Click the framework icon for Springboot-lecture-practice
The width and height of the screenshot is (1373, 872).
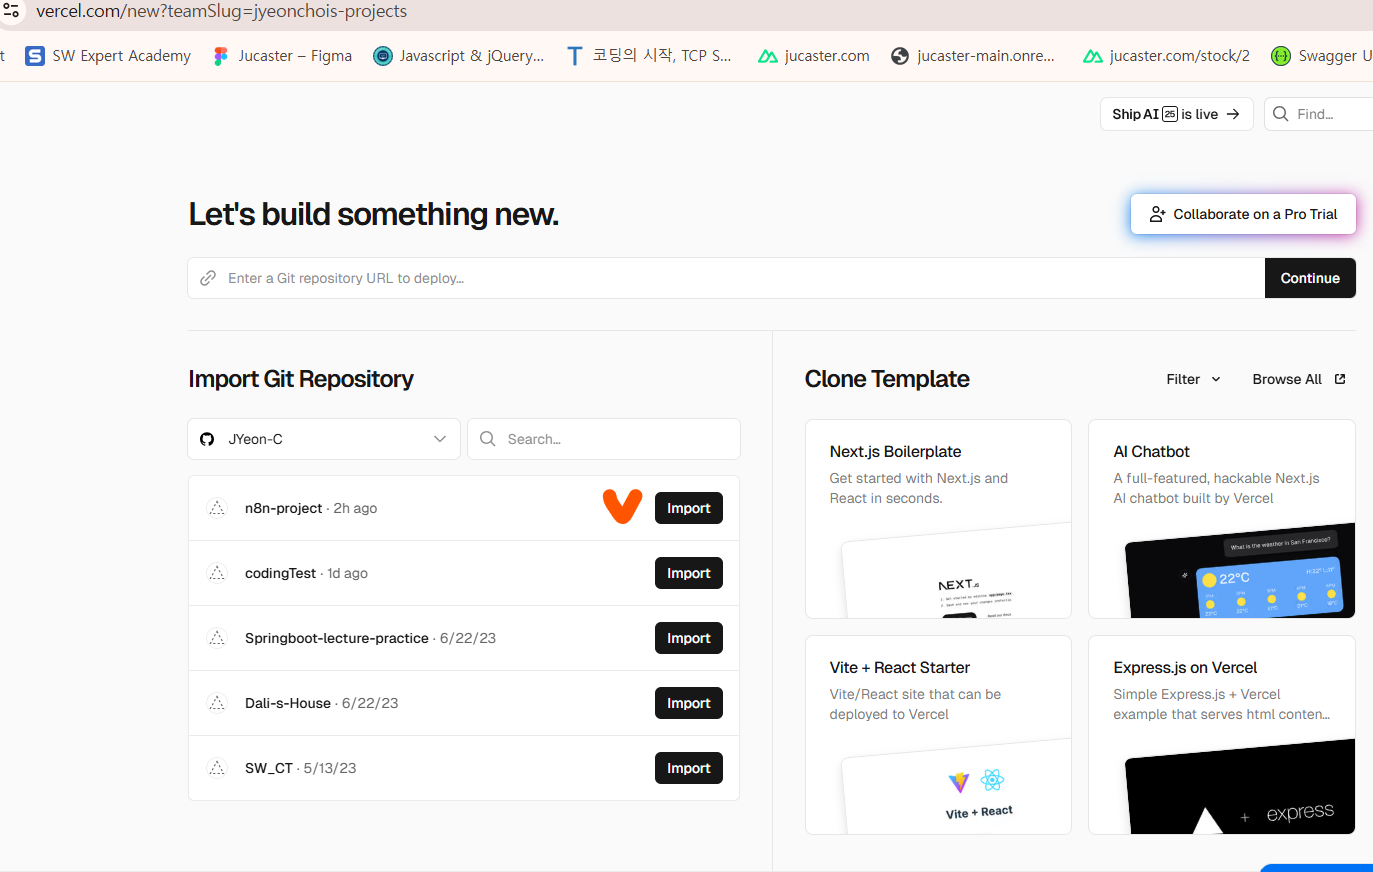(217, 638)
